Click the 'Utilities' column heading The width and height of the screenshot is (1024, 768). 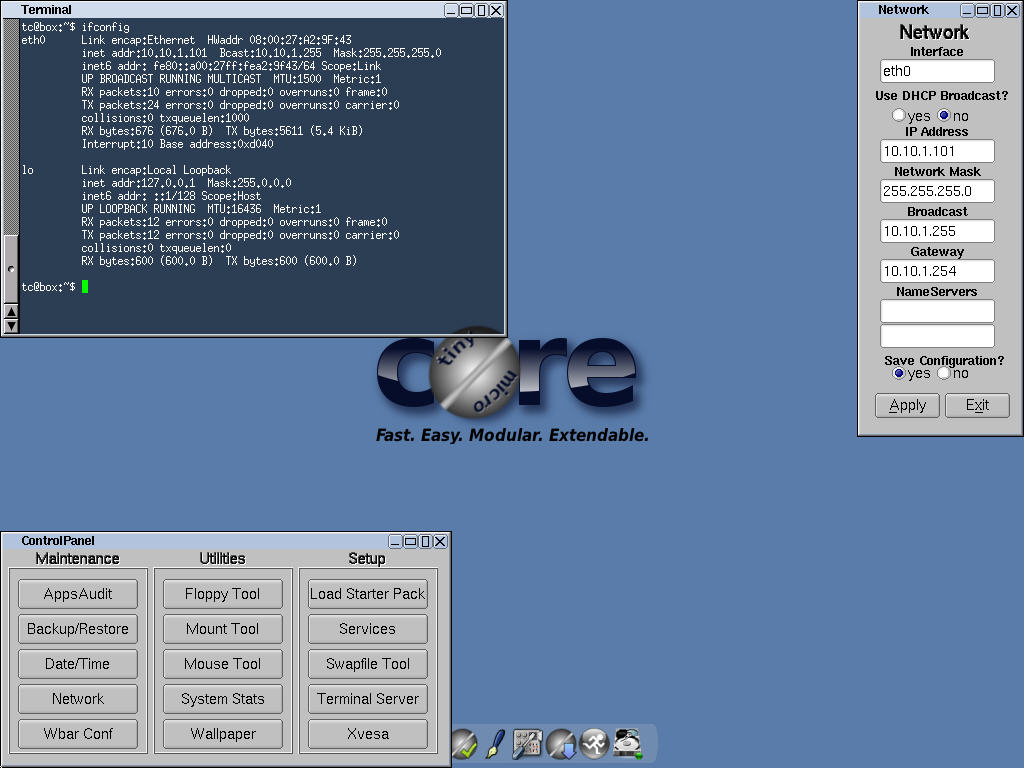223,559
